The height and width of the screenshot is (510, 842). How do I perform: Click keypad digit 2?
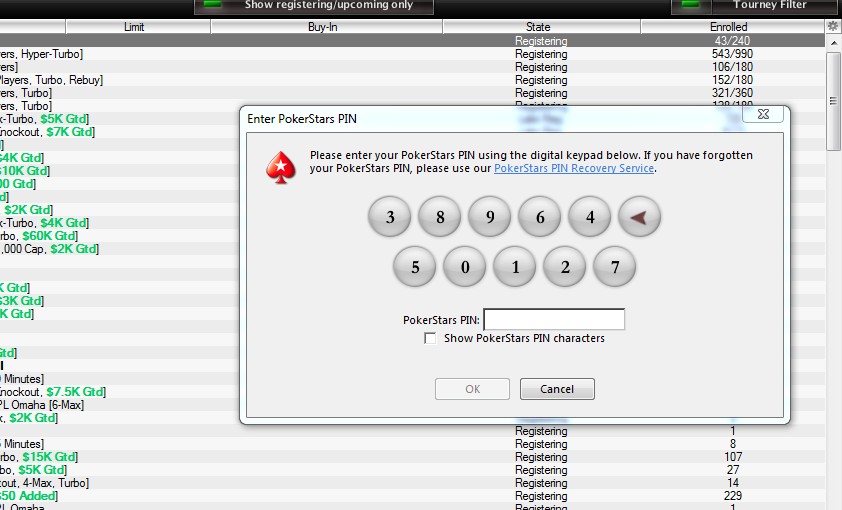pos(565,267)
